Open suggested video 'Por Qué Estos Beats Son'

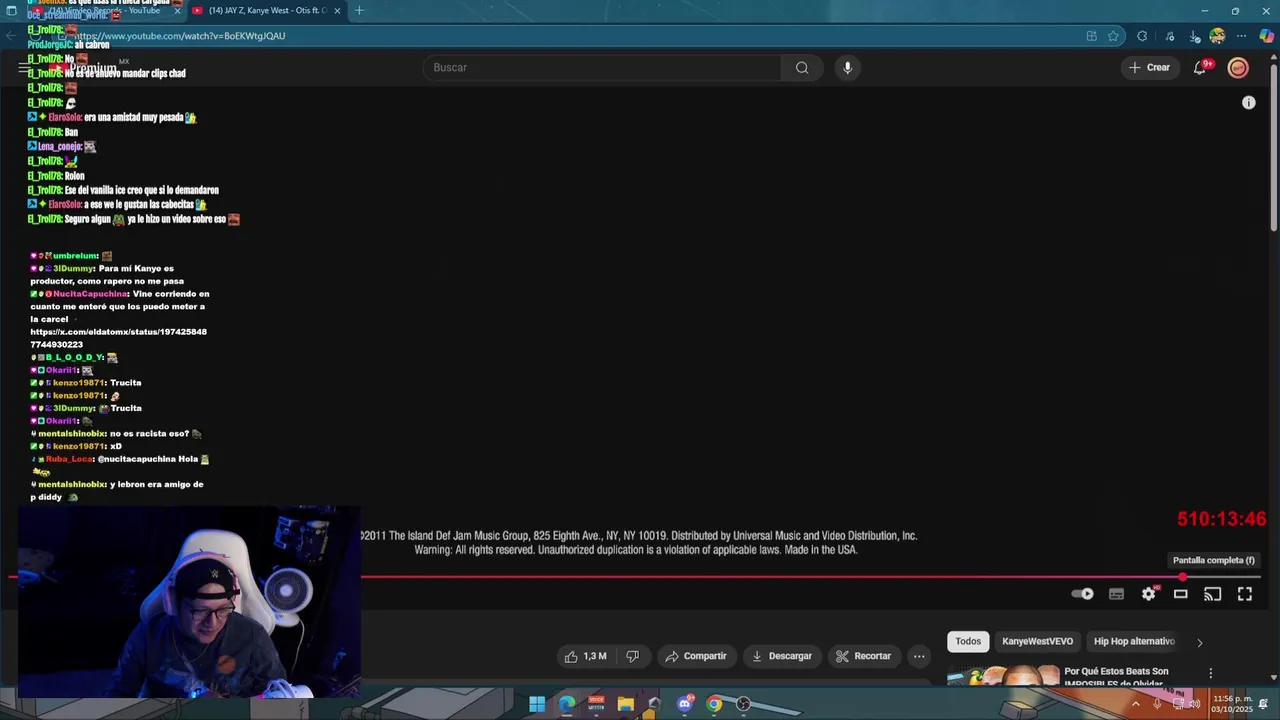1116,677
